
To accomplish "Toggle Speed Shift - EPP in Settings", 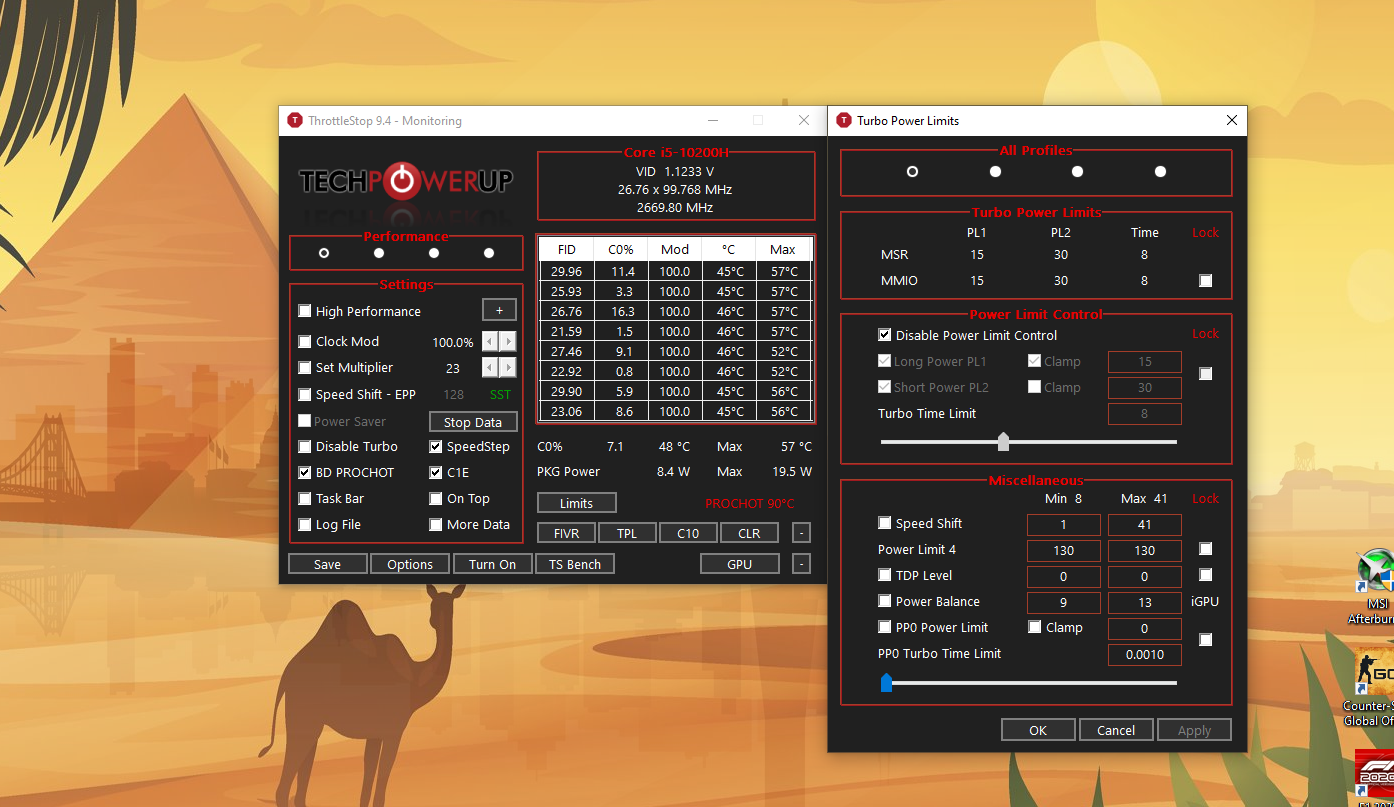I will pyautogui.click(x=305, y=394).
